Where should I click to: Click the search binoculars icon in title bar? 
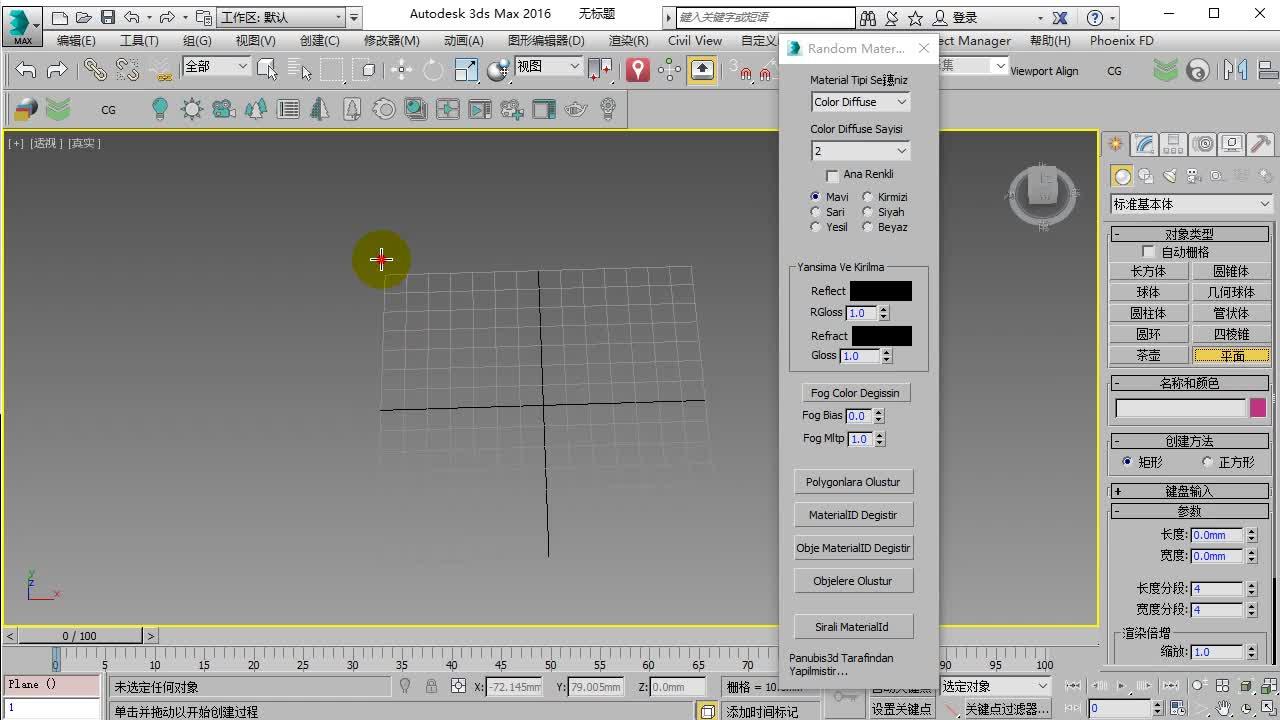[x=867, y=17]
